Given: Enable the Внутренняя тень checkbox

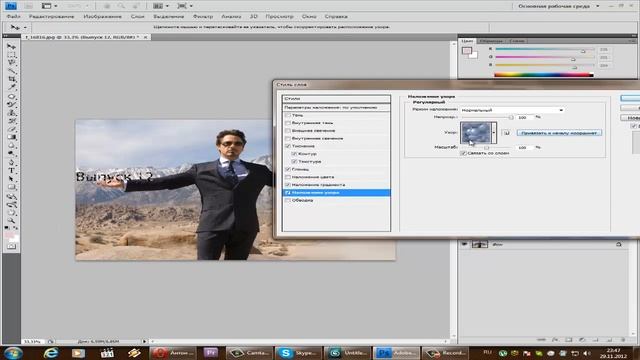Looking at the screenshot, I should [288, 123].
